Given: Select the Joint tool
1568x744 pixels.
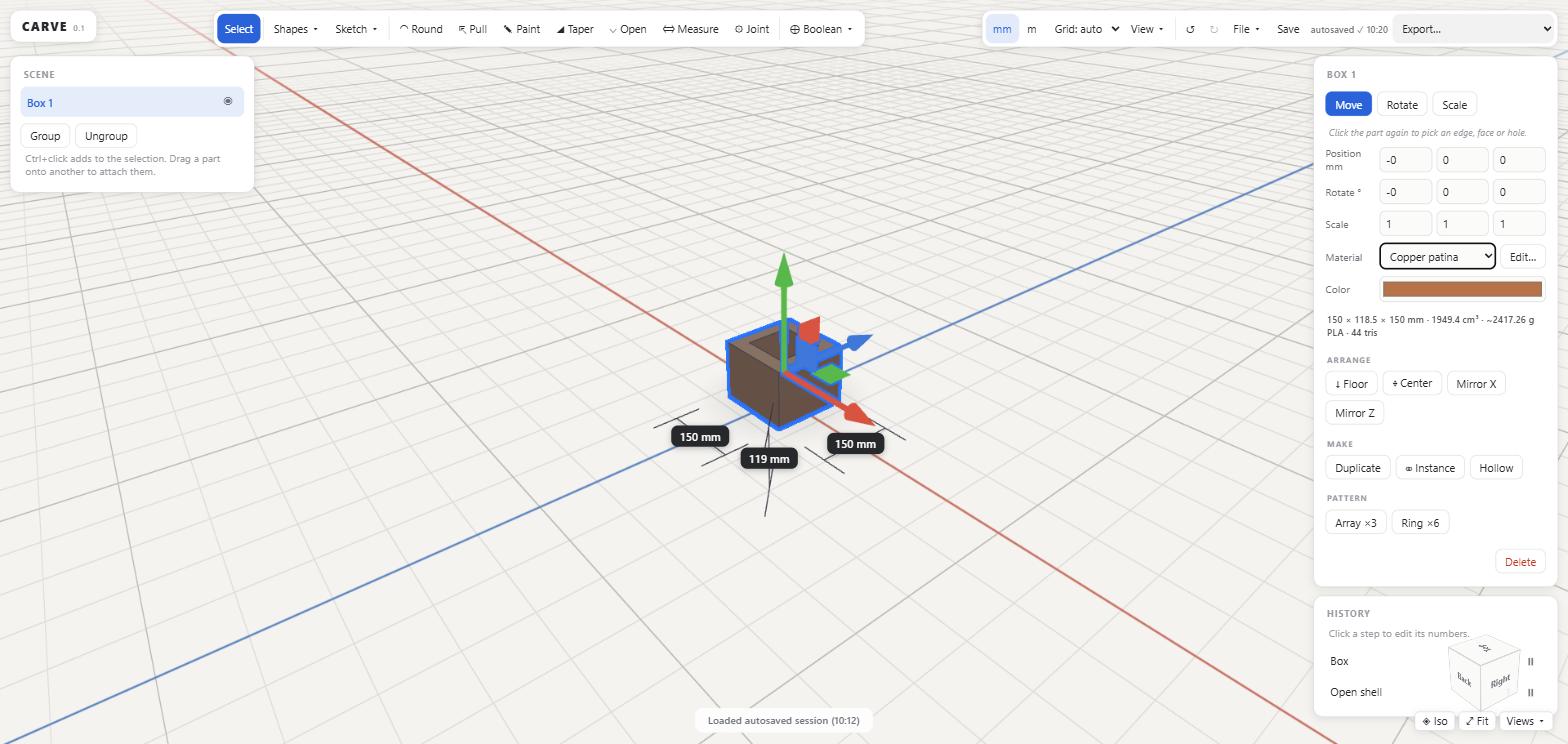Looking at the screenshot, I should (752, 29).
